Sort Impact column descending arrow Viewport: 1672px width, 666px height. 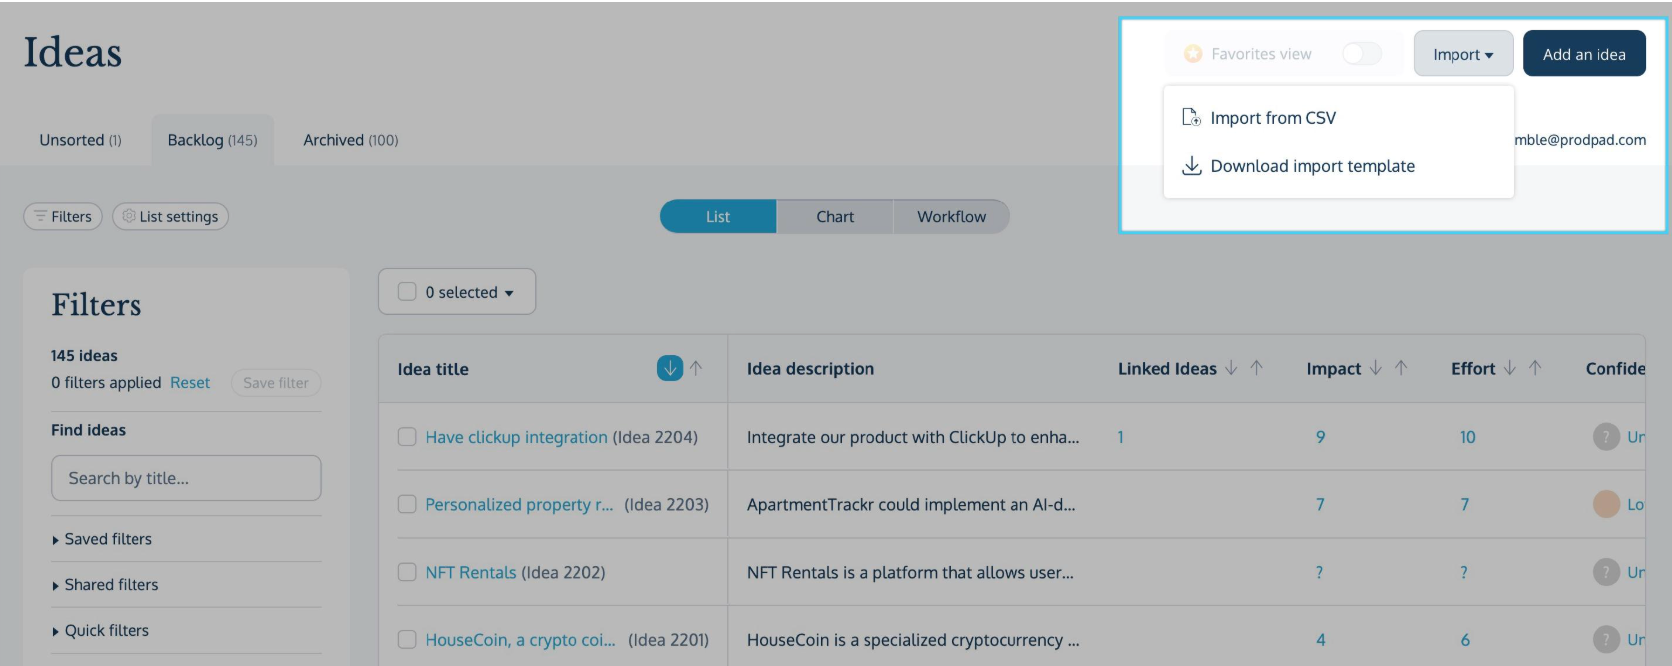(x=1376, y=368)
